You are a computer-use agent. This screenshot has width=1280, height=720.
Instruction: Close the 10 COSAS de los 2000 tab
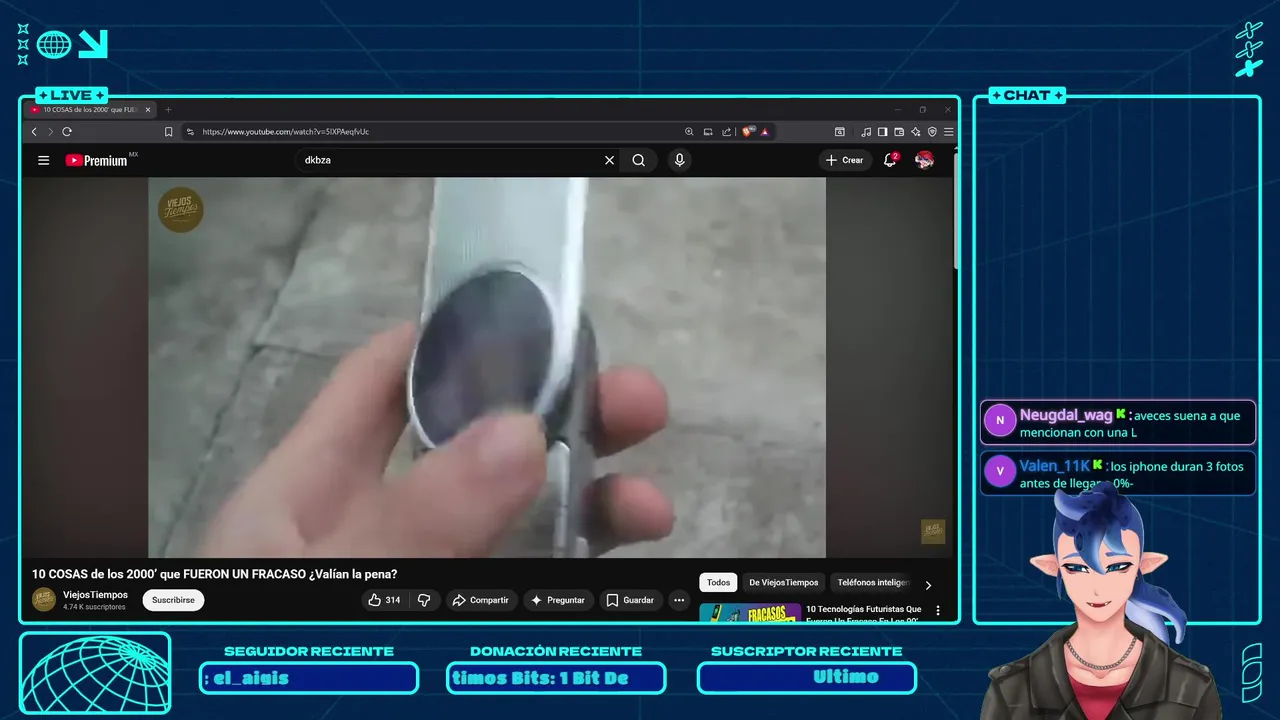pyautogui.click(x=148, y=110)
